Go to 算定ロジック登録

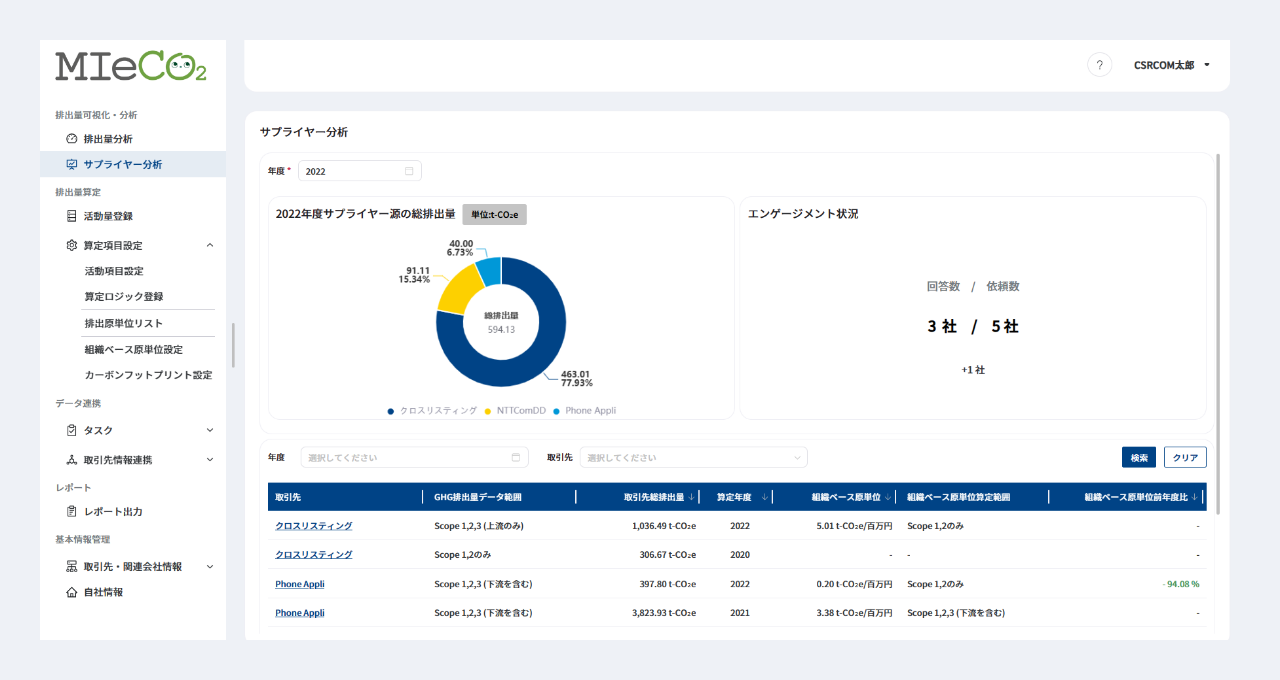click(124, 297)
